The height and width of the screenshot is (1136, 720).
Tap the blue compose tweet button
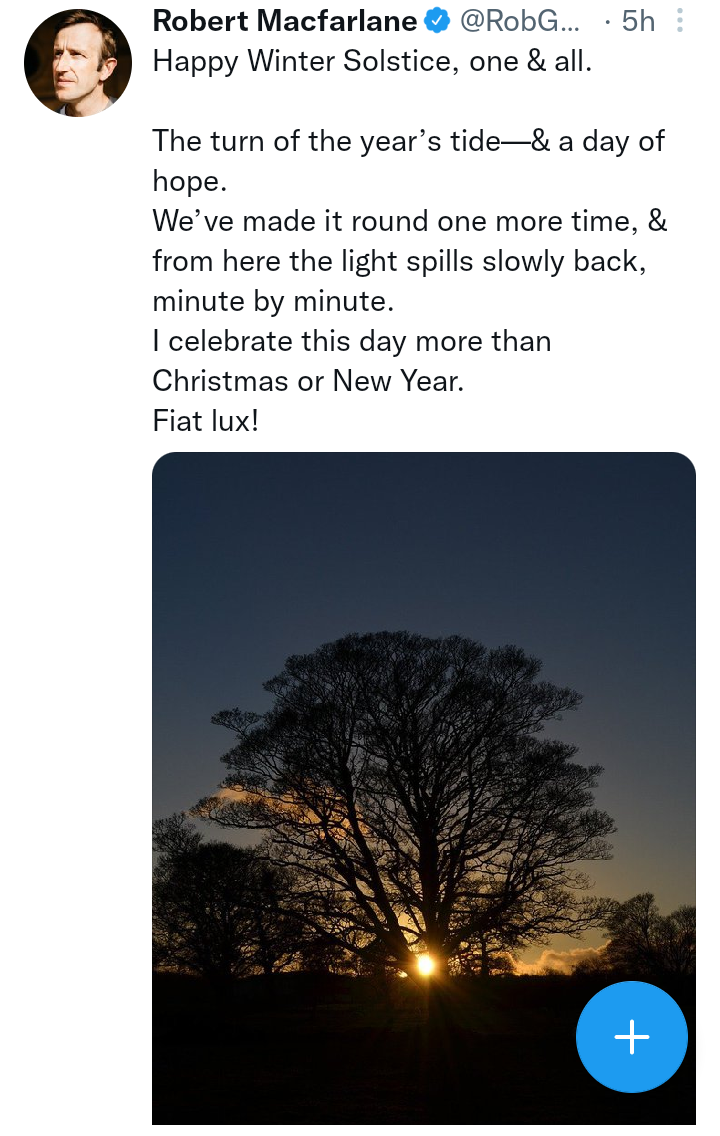631,1037
